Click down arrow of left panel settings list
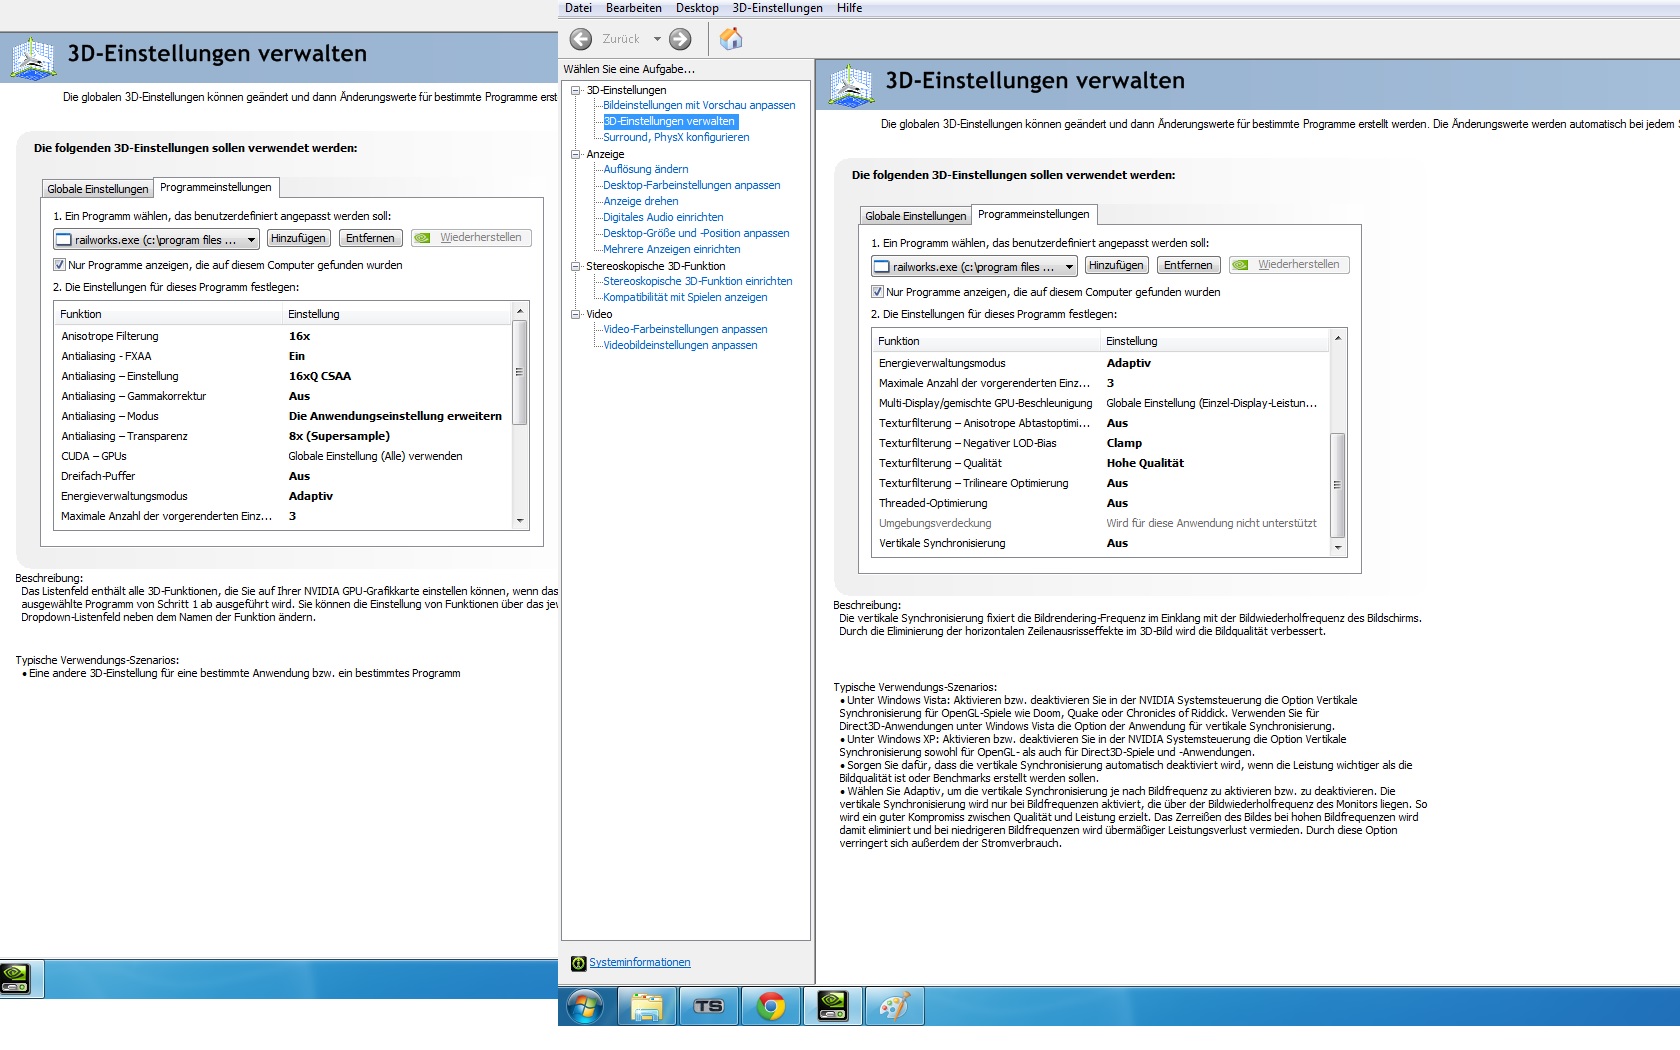Viewport: 1680px width, 1050px height. [x=520, y=520]
